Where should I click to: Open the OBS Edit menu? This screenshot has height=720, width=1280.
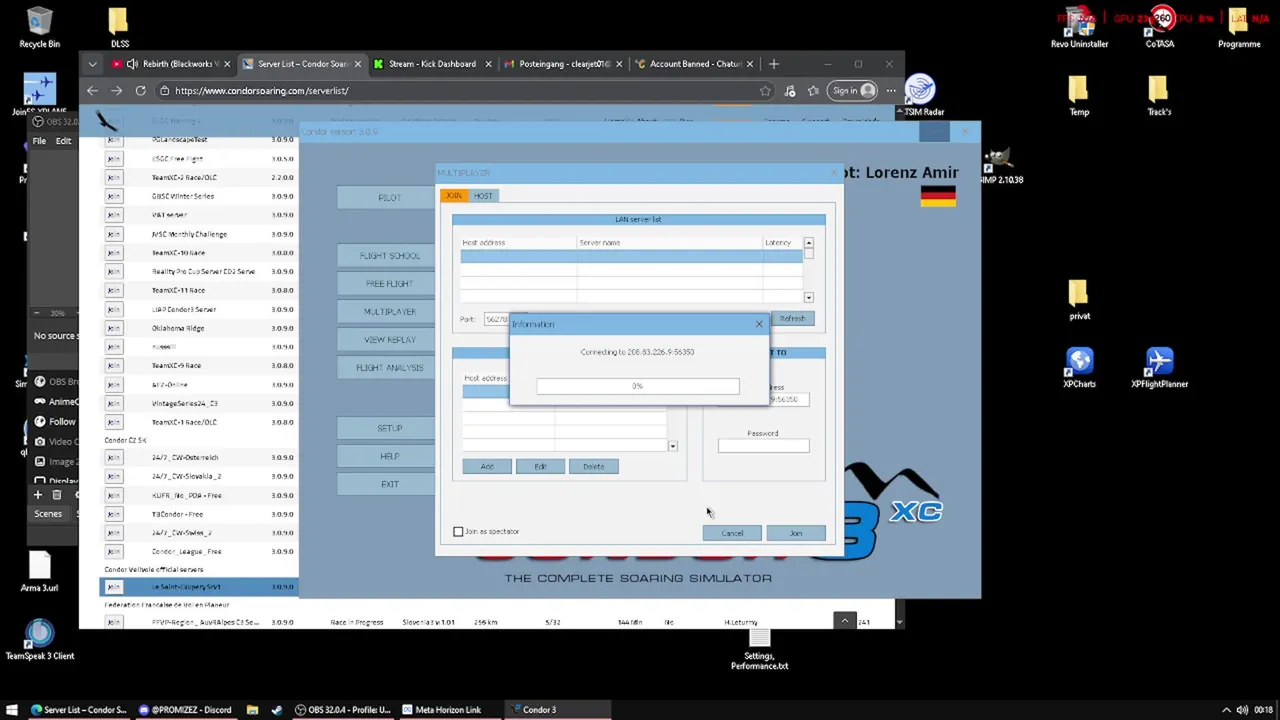(63, 141)
